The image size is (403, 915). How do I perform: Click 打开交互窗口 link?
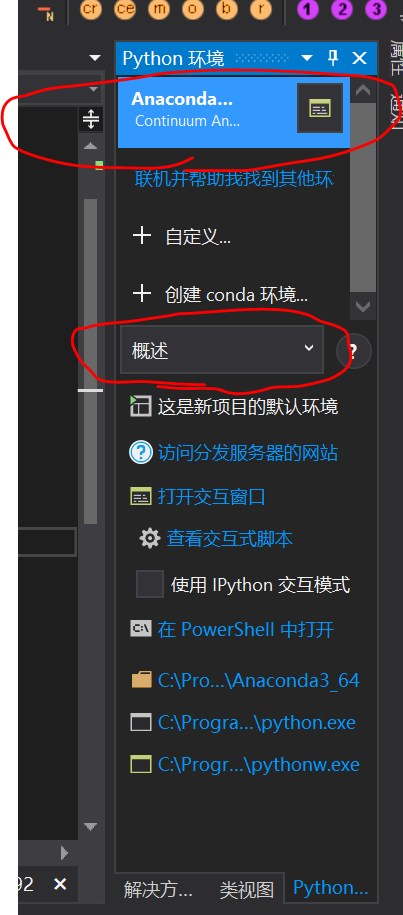[211, 497]
